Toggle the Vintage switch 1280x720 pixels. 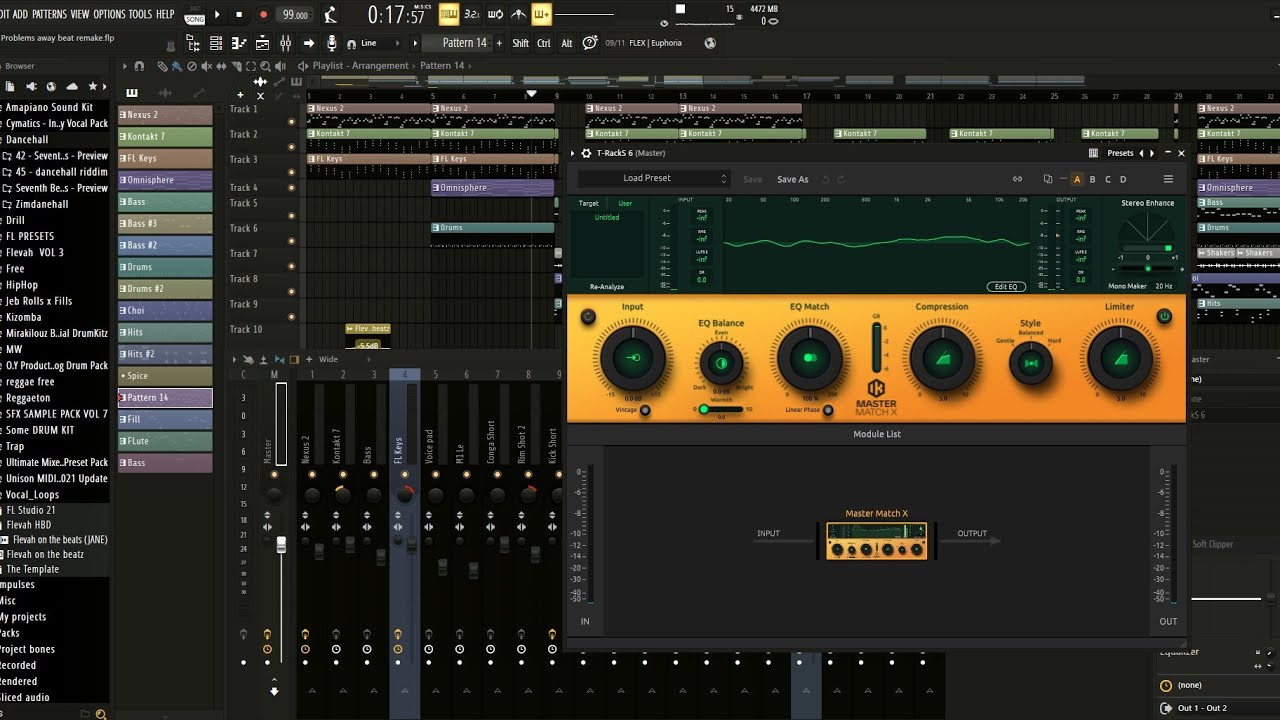645,410
